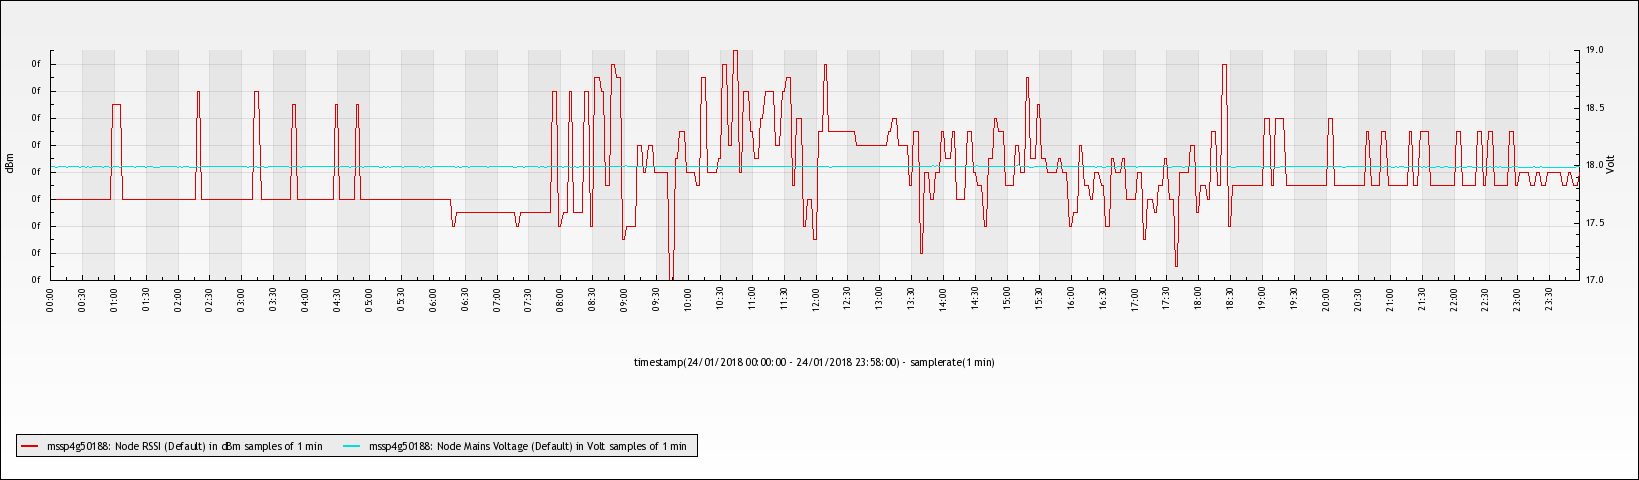Click the 17.0 value on Volt axis
The height and width of the screenshot is (480, 1639).
click(1594, 280)
